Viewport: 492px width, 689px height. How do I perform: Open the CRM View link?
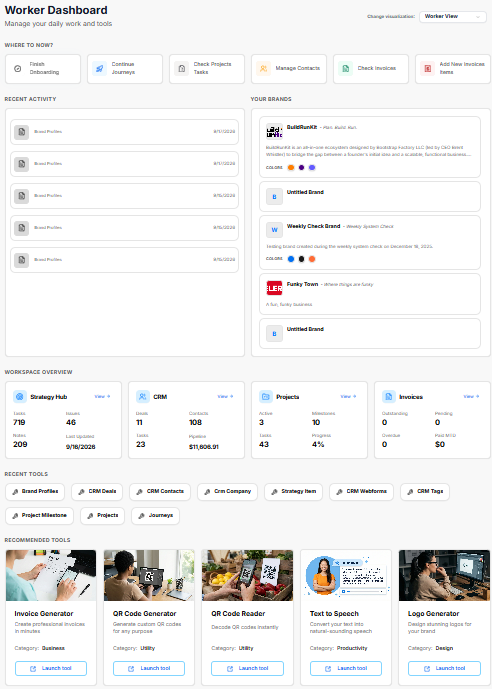point(225,396)
